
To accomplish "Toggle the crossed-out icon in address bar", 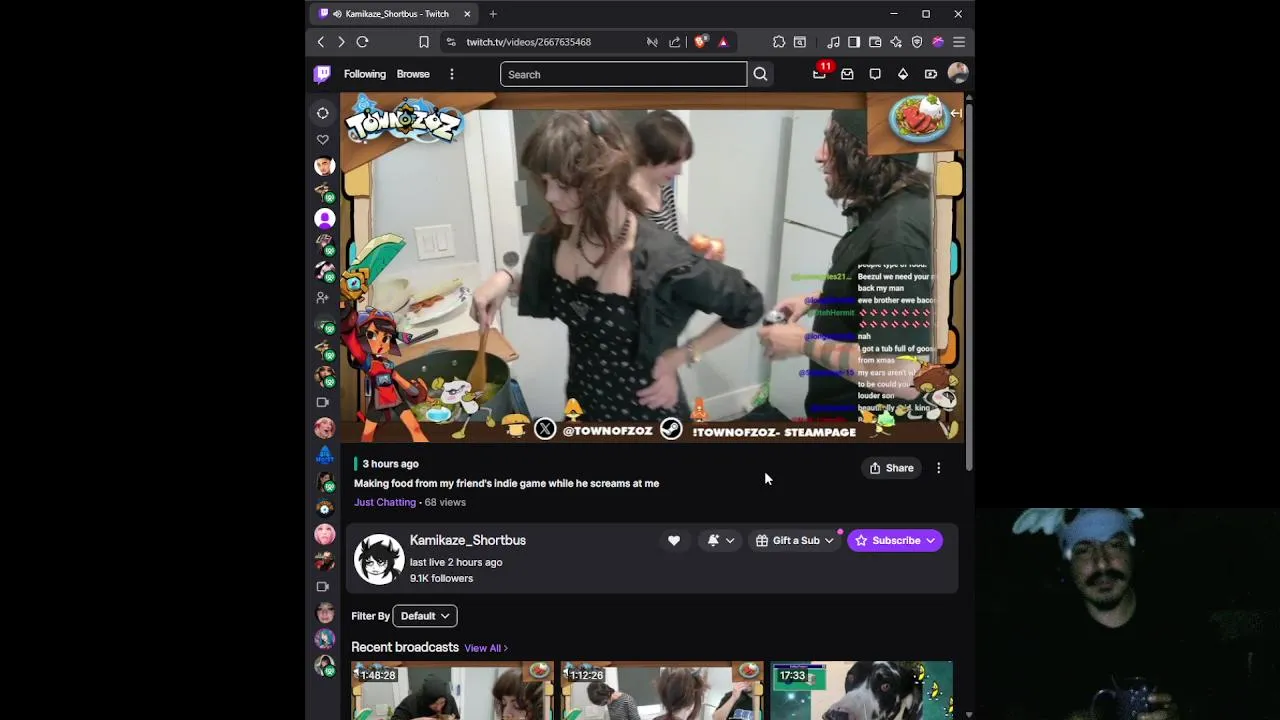I will point(652,42).
